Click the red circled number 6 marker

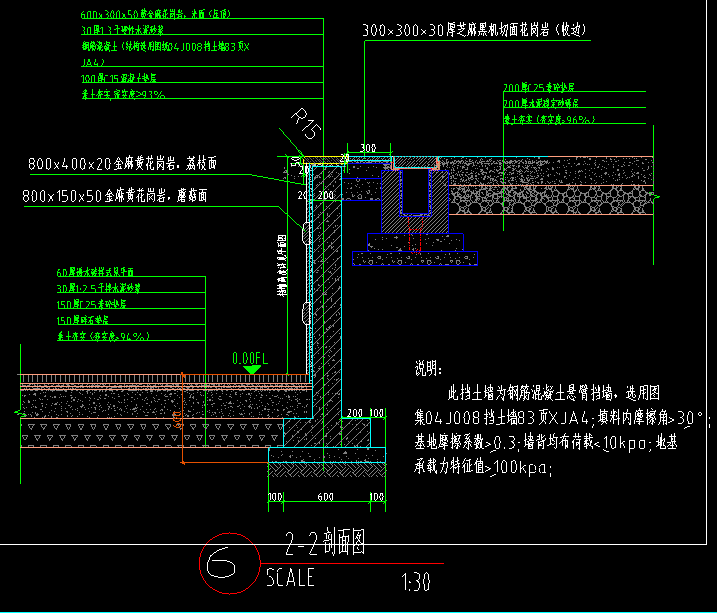point(230,563)
